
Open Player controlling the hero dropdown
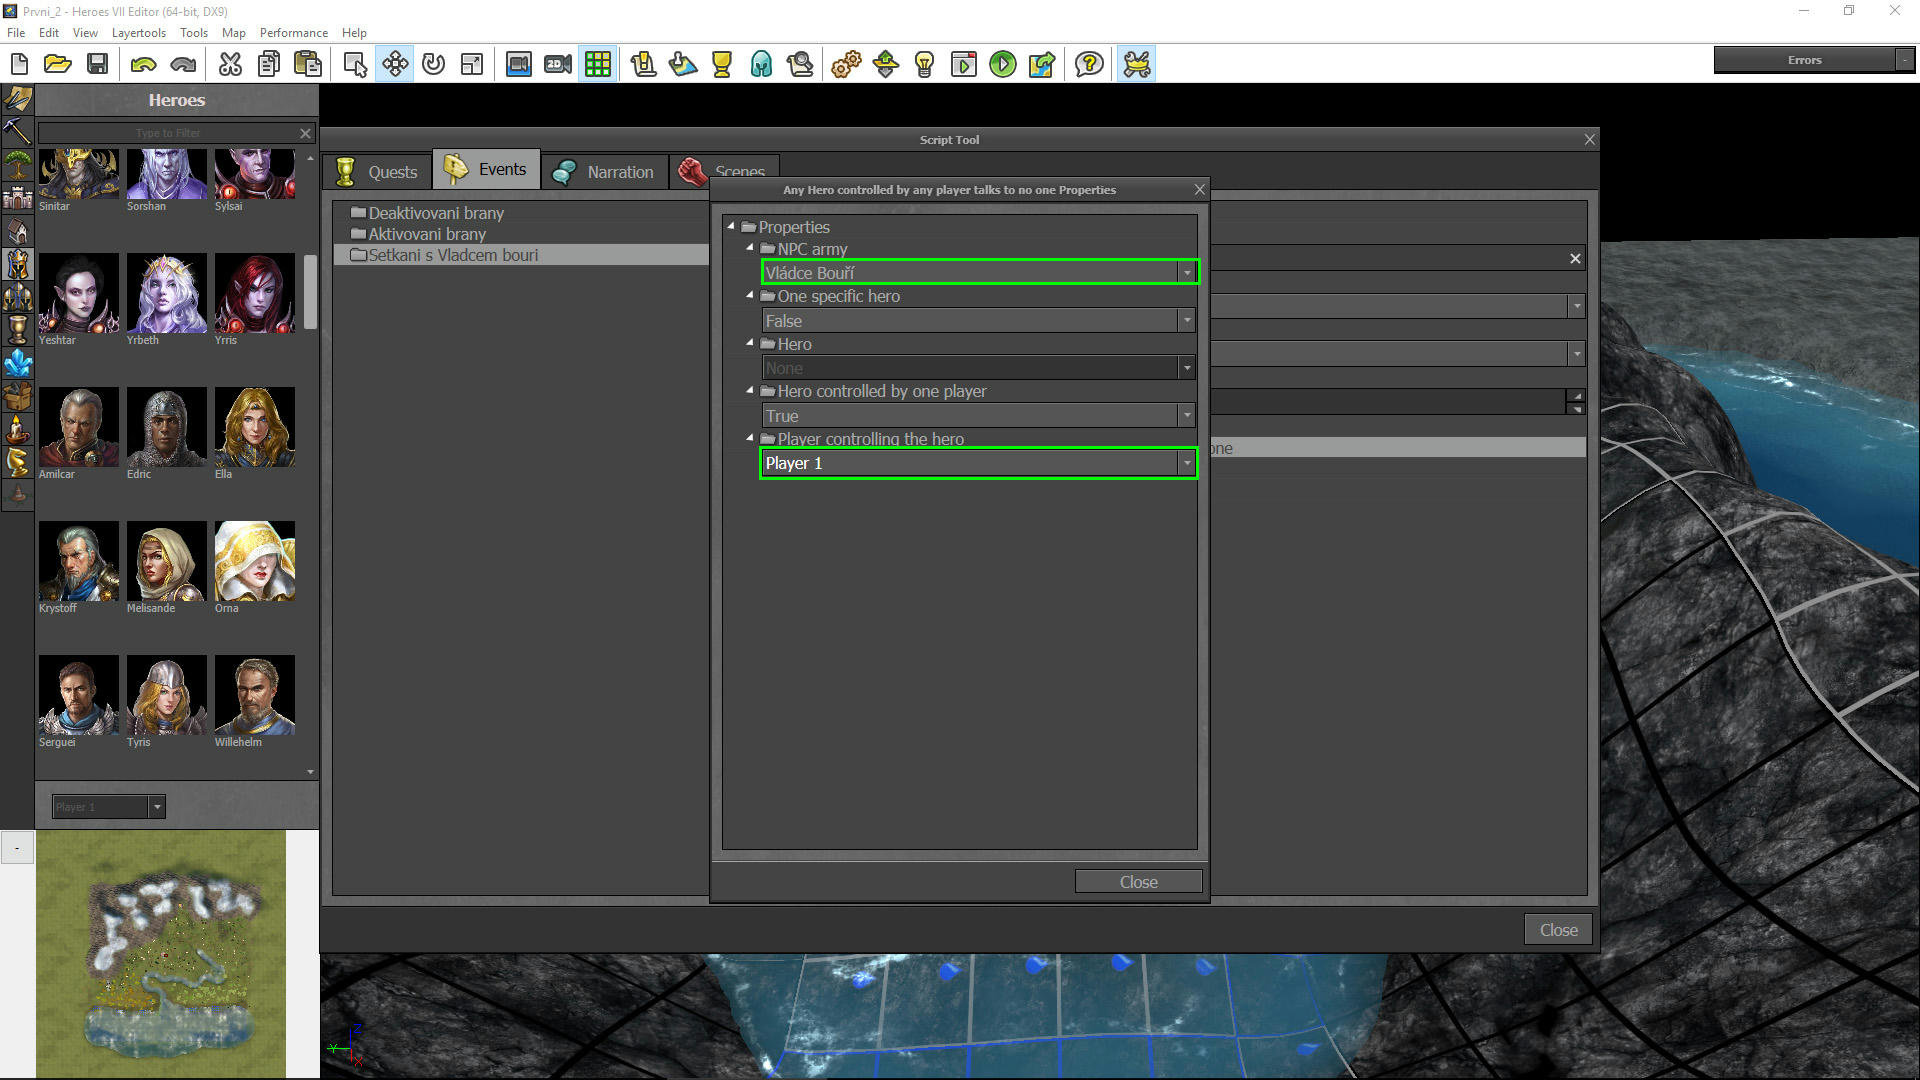click(979, 463)
